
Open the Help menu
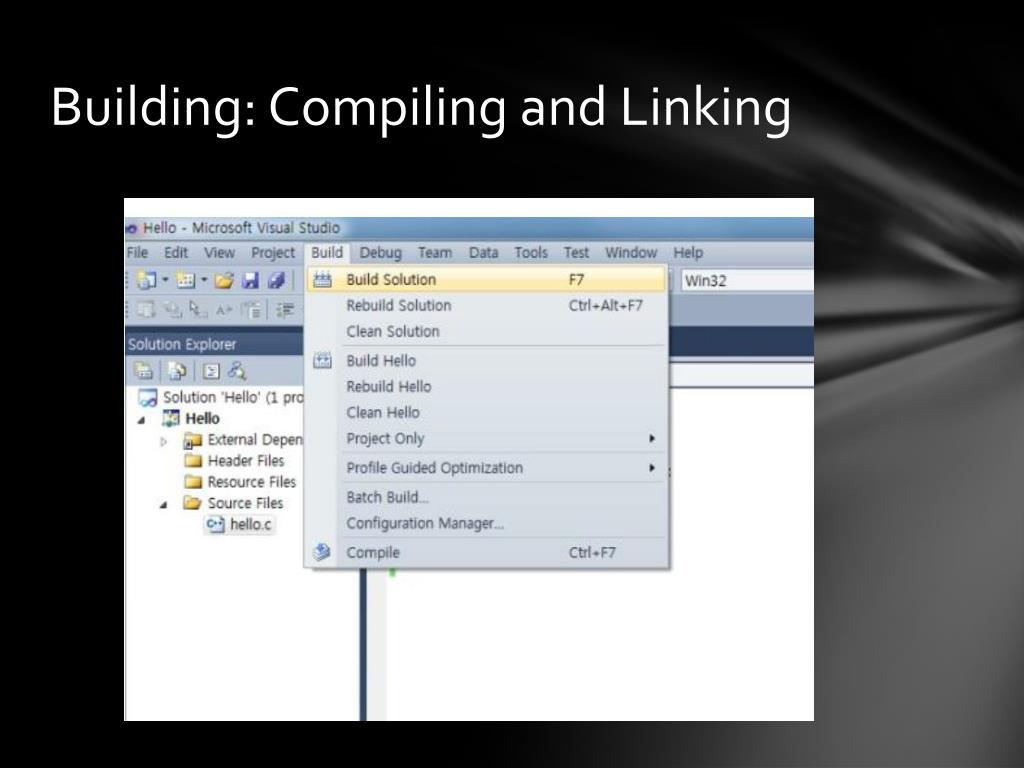(688, 253)
